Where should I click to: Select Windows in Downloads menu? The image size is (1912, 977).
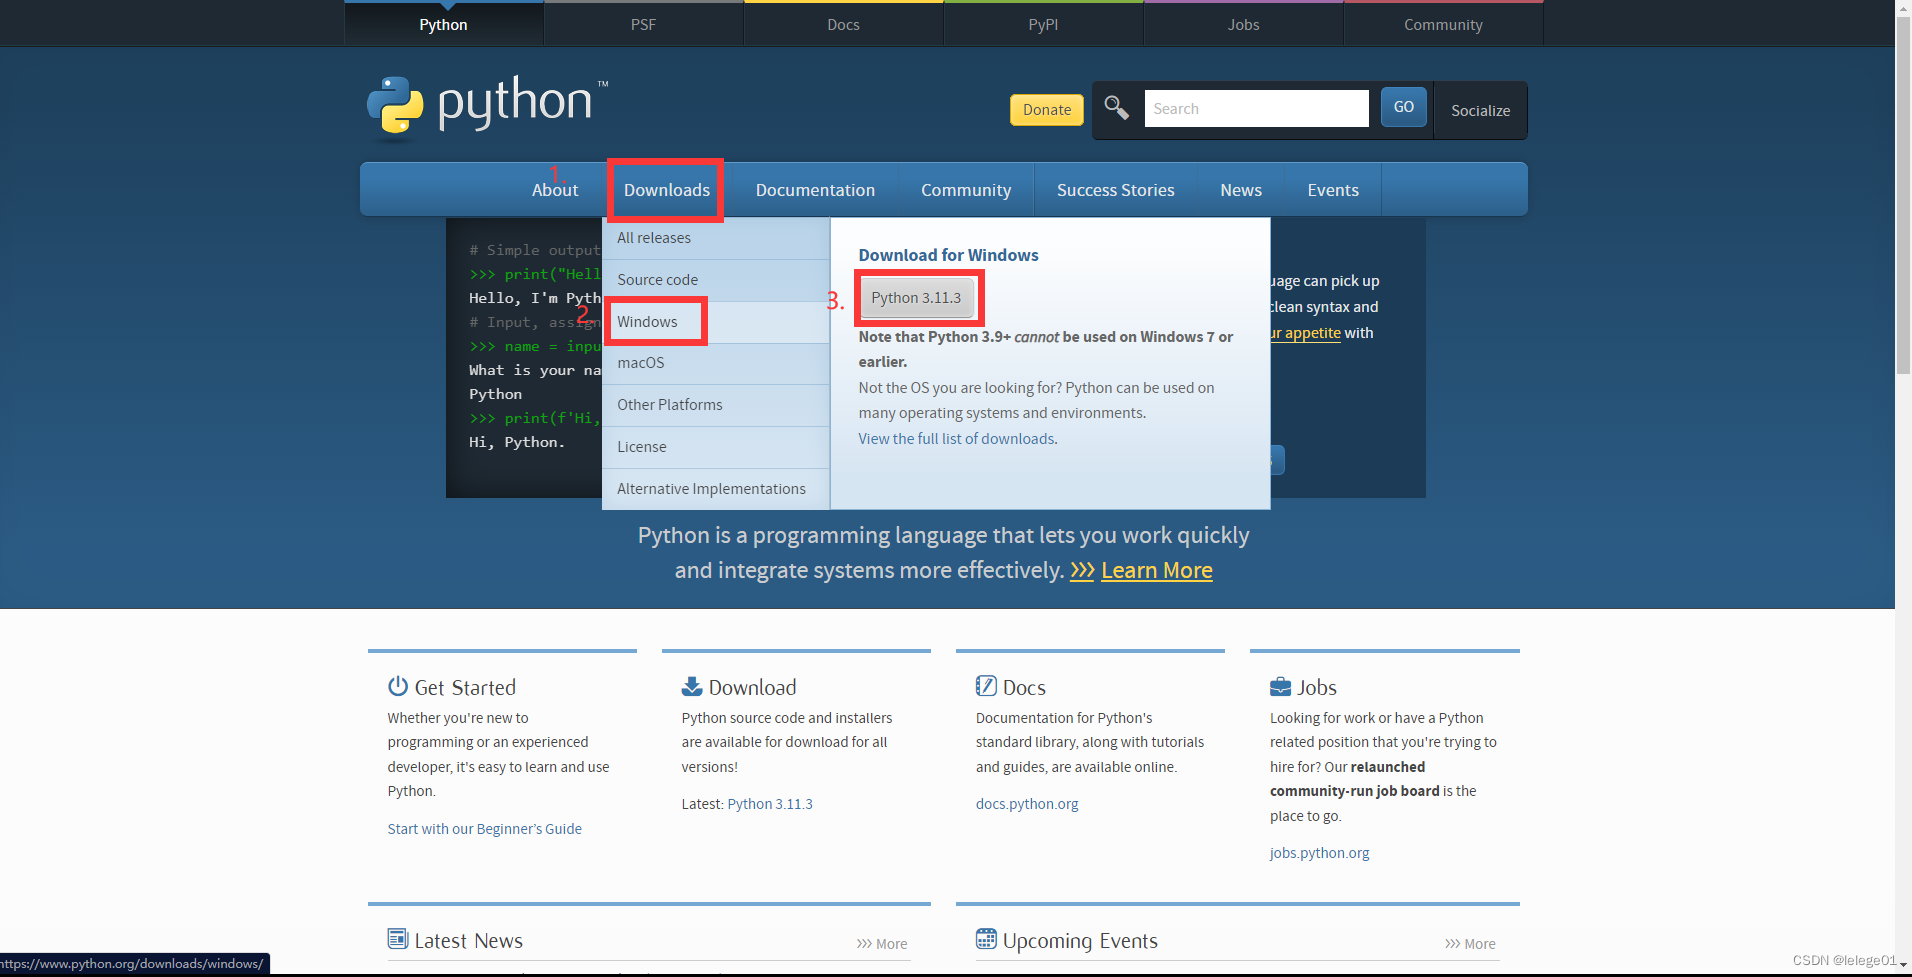716,322
